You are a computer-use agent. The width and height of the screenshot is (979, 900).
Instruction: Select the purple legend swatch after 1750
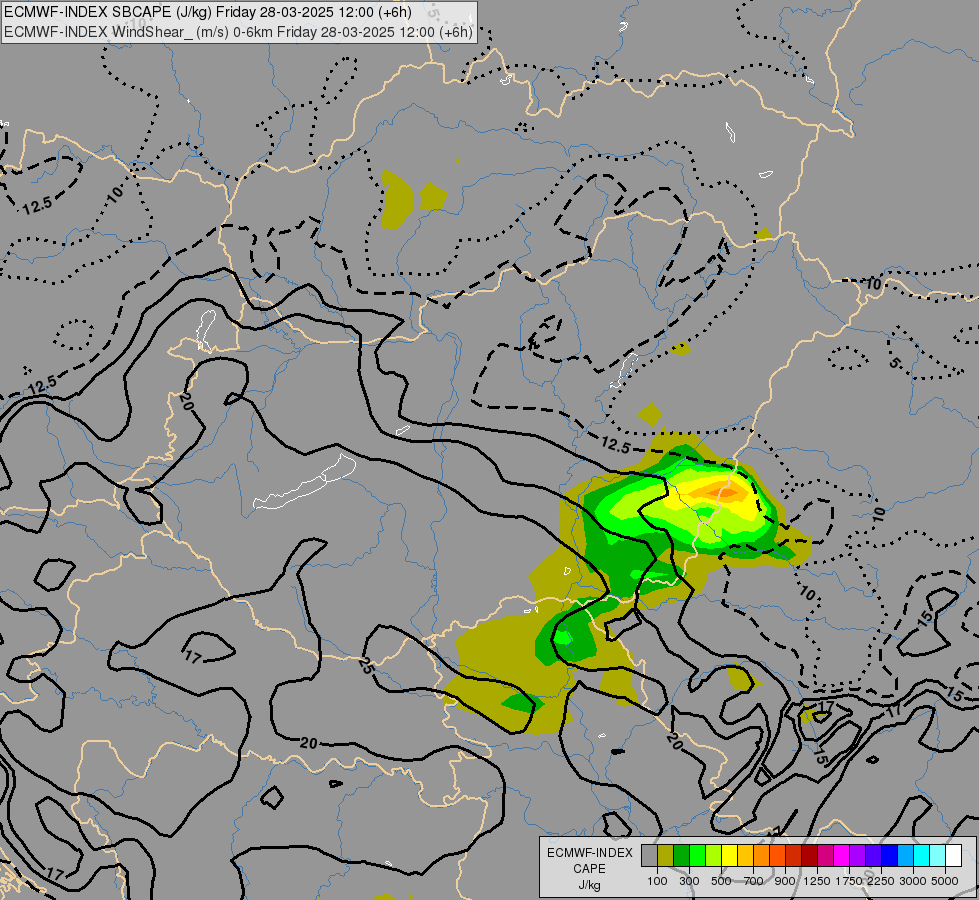tap(858, 856)
